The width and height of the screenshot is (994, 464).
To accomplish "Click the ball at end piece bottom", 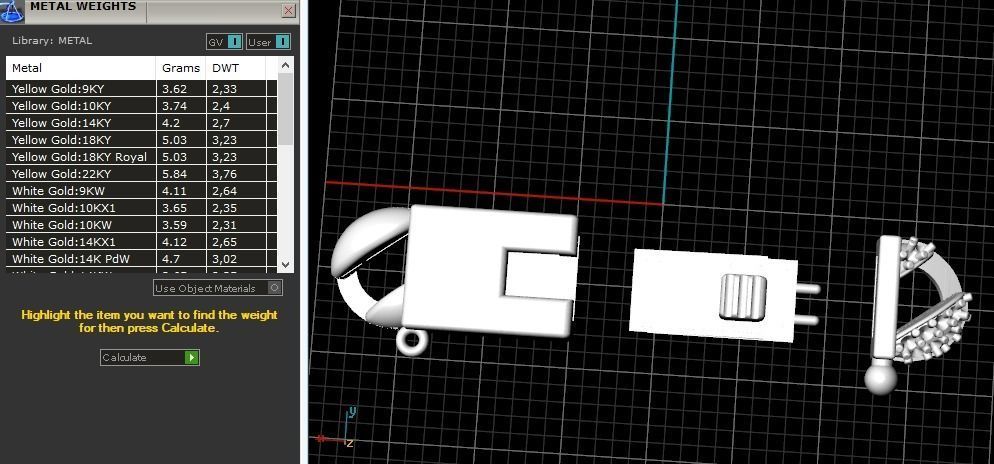I will click(881, 378).
